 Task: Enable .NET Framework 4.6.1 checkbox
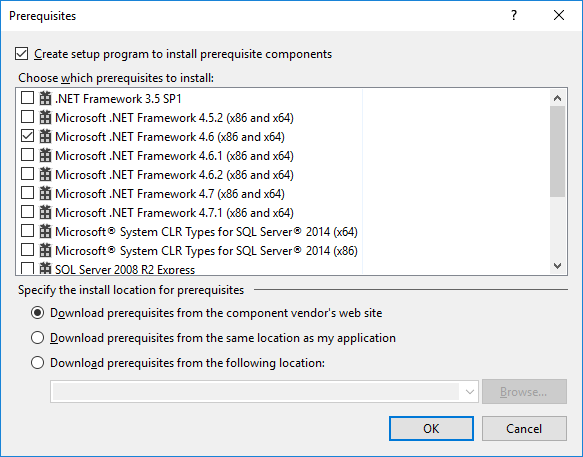pos(28,155)
